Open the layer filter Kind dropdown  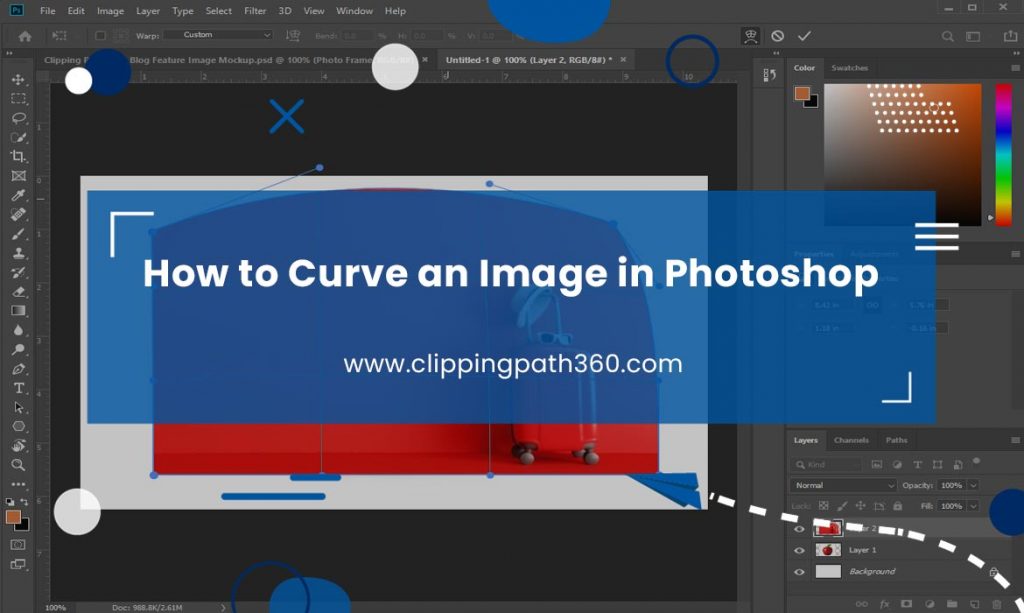point(825,465)
